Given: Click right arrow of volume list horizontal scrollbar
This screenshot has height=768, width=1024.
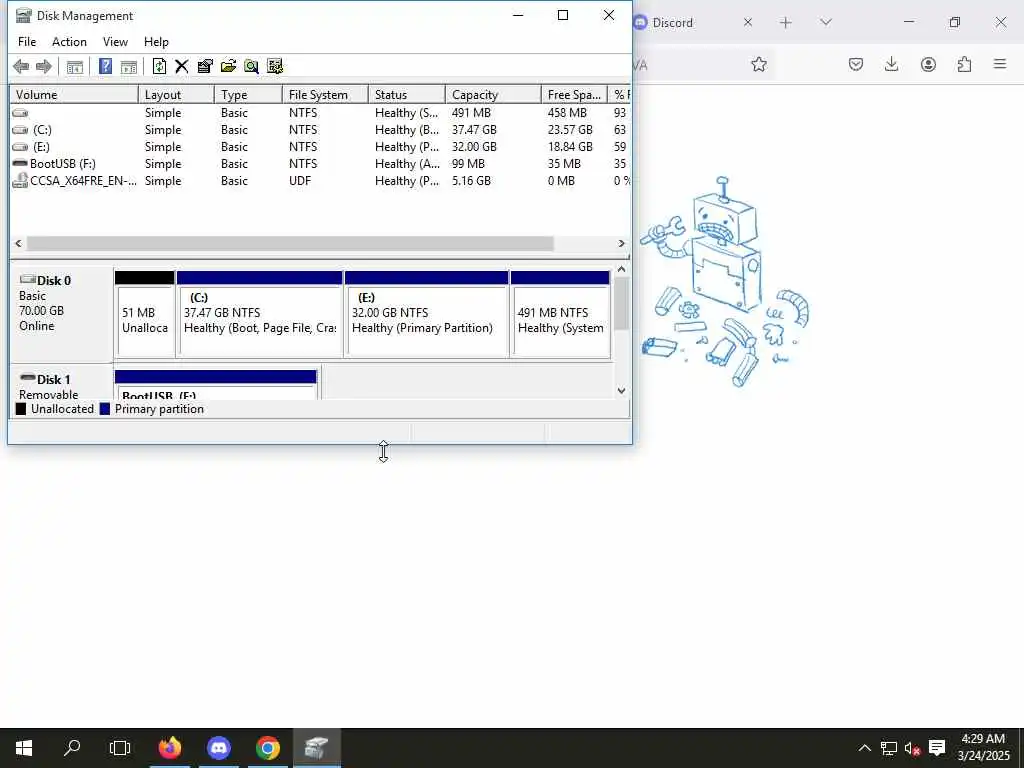Looking at the screenshot, I should [621, 244].
